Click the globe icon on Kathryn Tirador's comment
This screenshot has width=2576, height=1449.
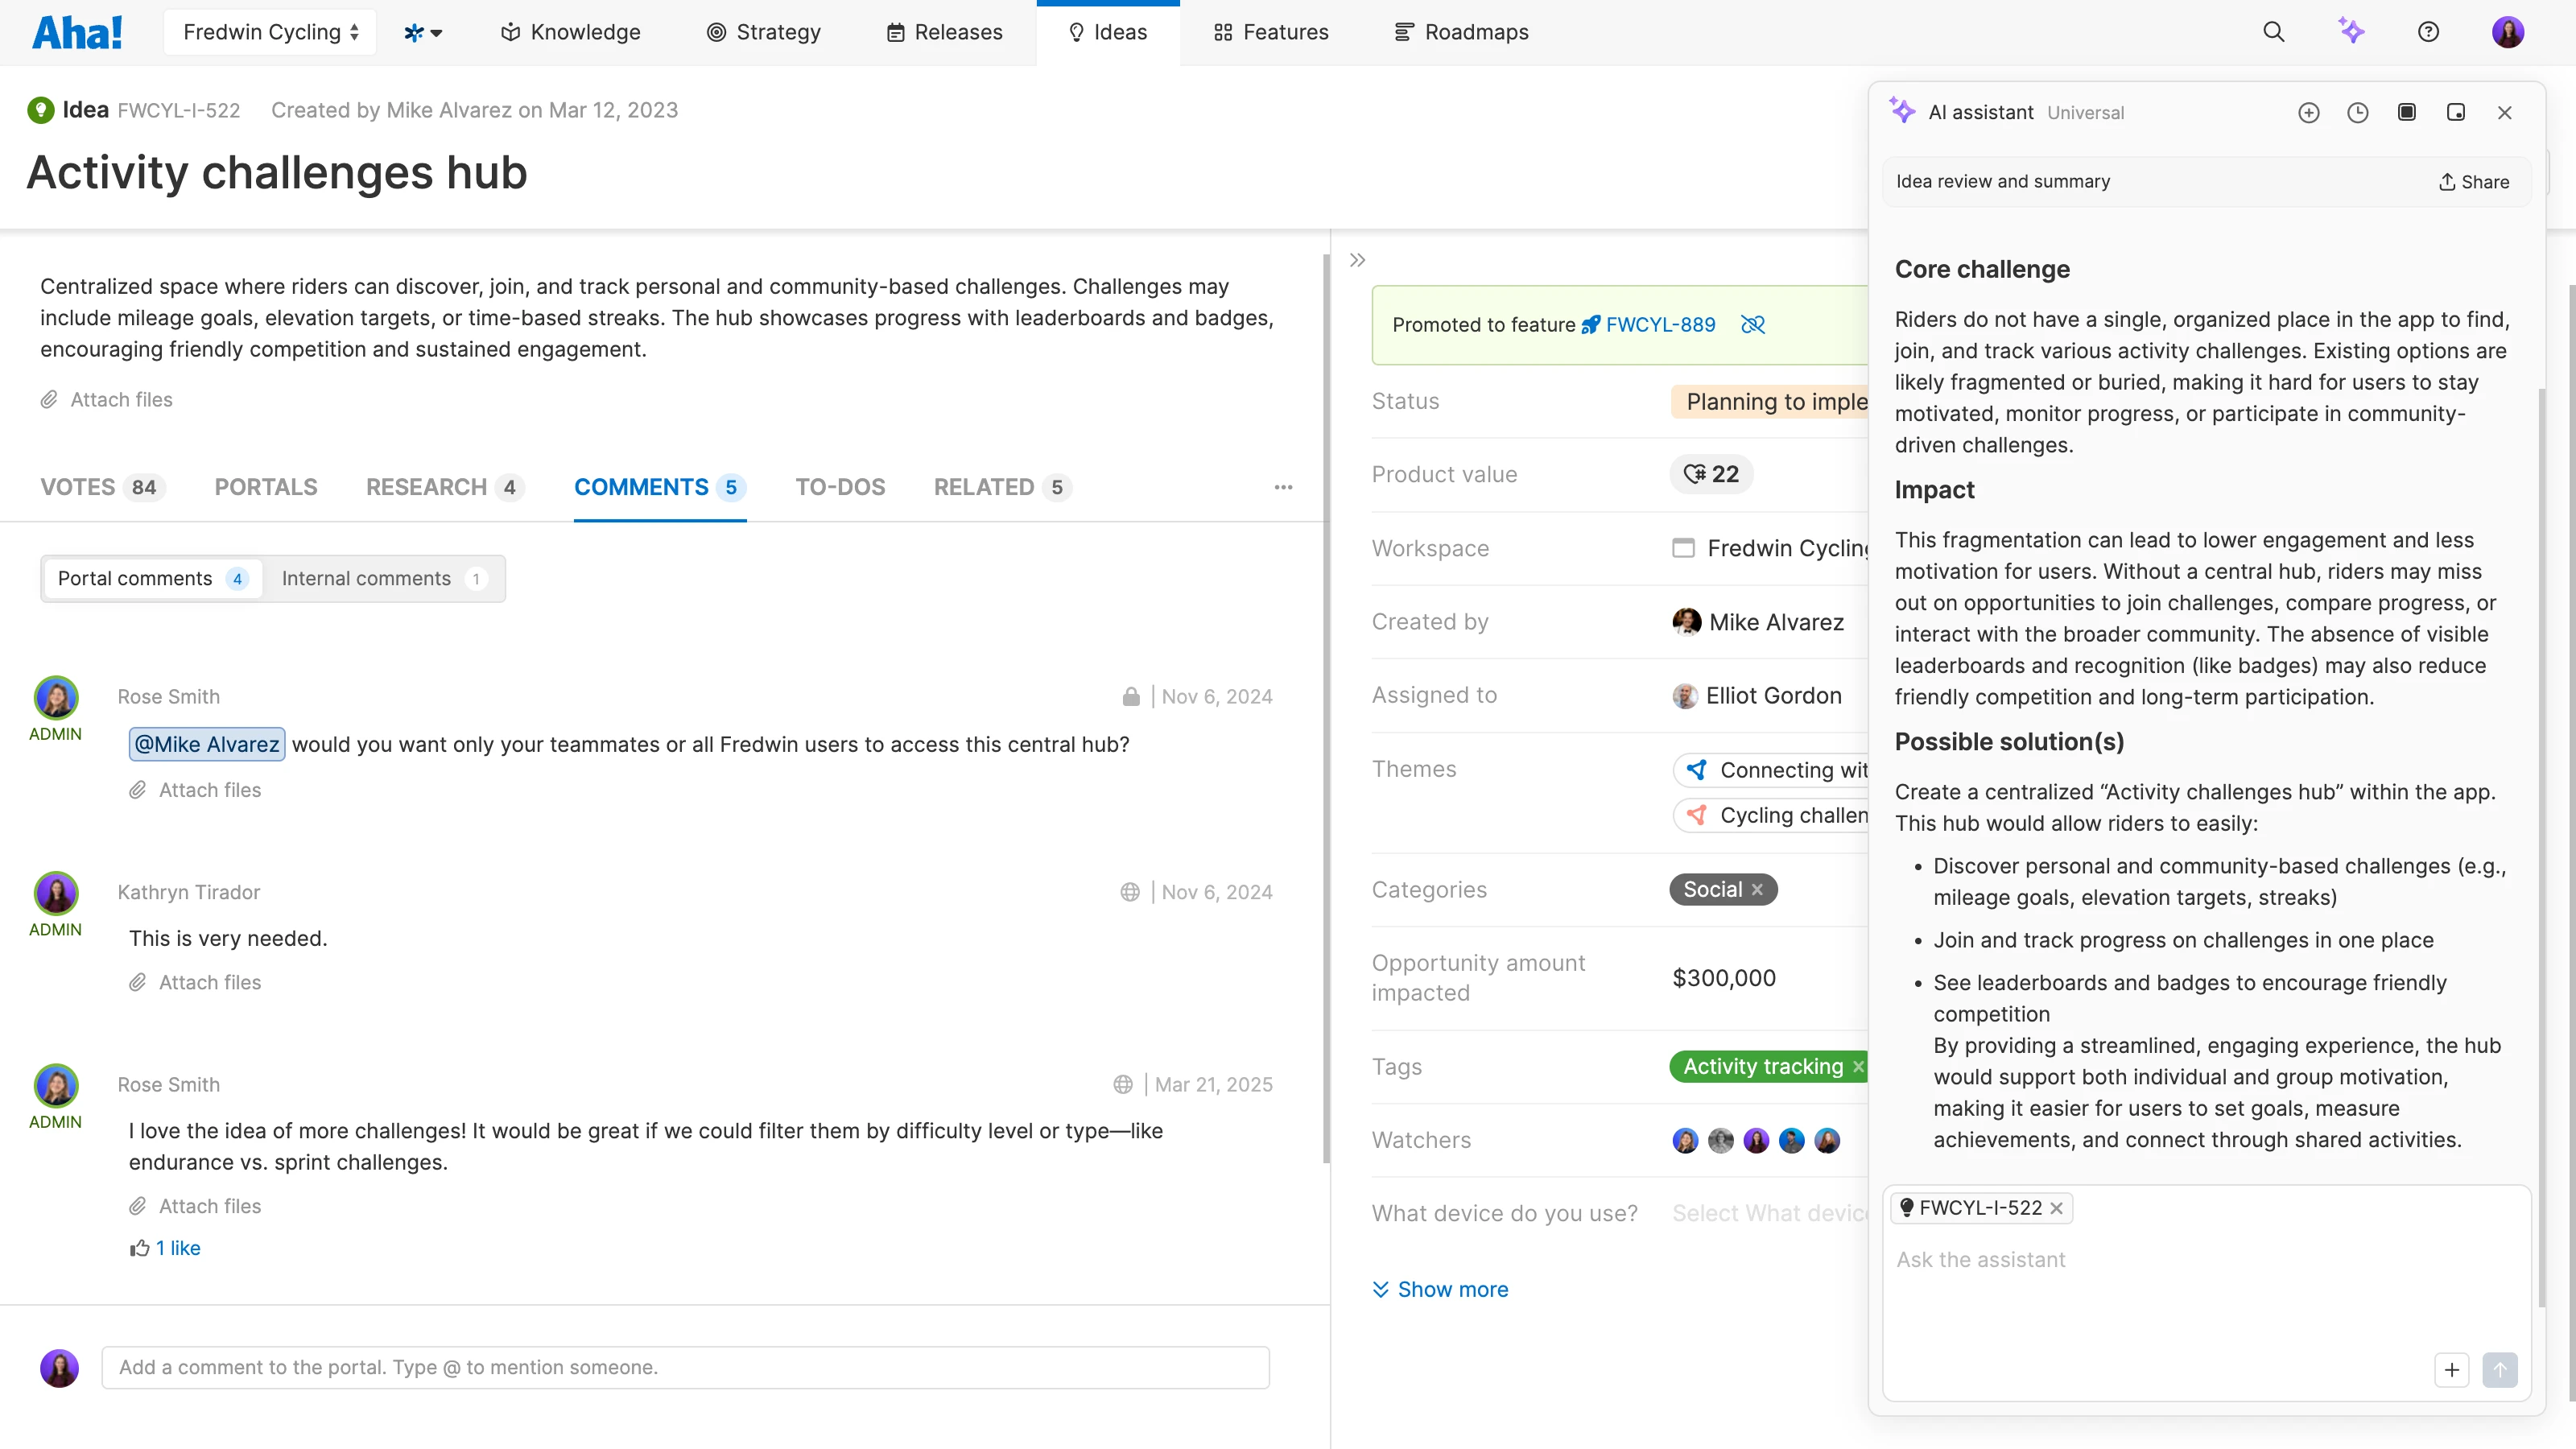point(1130,891)
